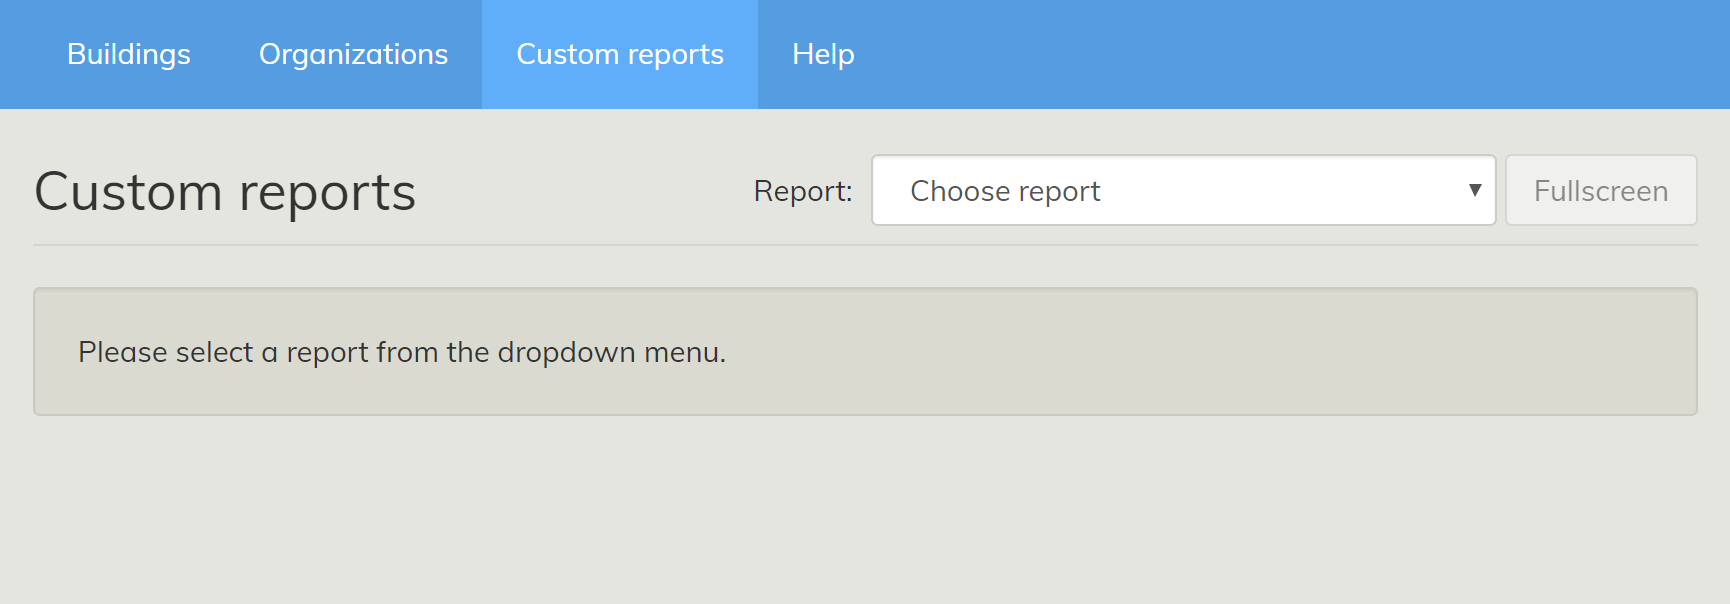Click the highlighted active navigation tab

(x=620, y=54)
